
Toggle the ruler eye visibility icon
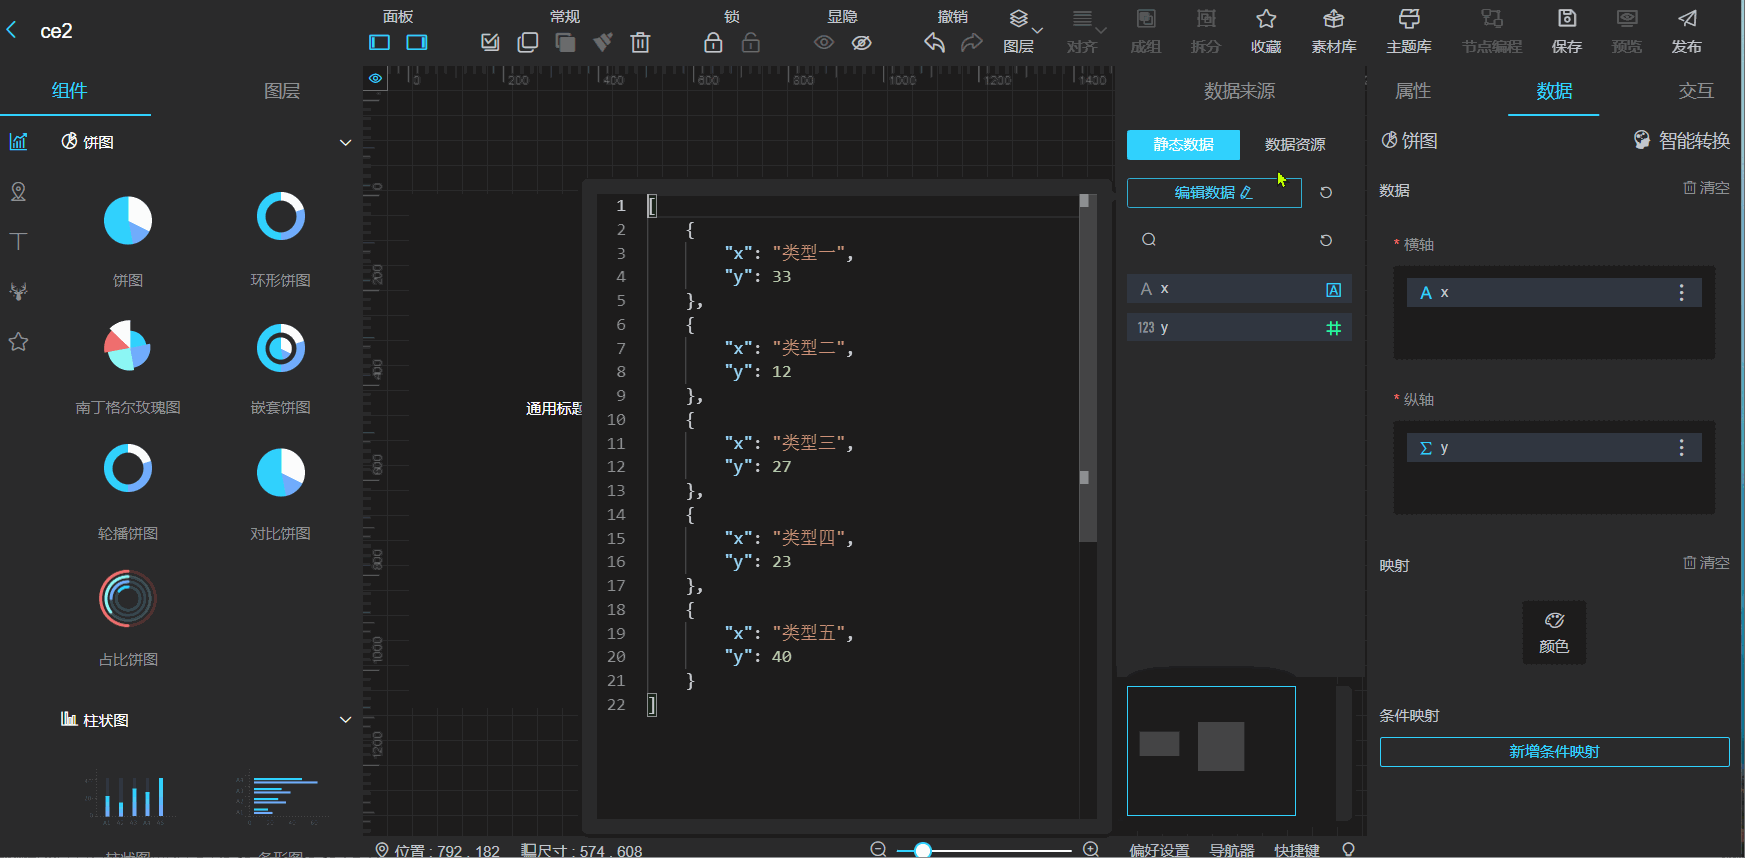[375, 78]
